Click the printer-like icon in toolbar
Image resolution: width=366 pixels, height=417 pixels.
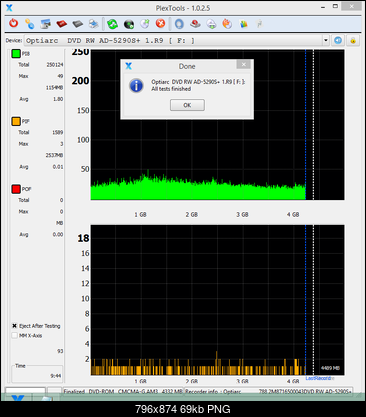[x=94, y=24]
